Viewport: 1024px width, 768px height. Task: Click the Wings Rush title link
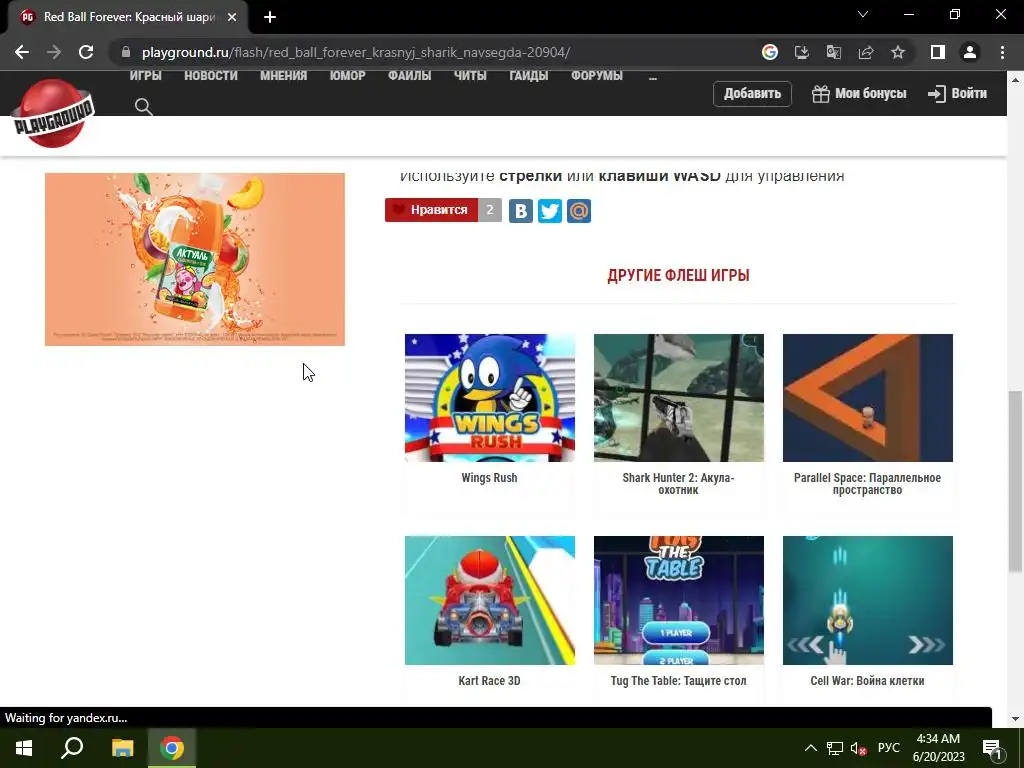(489, 478)
